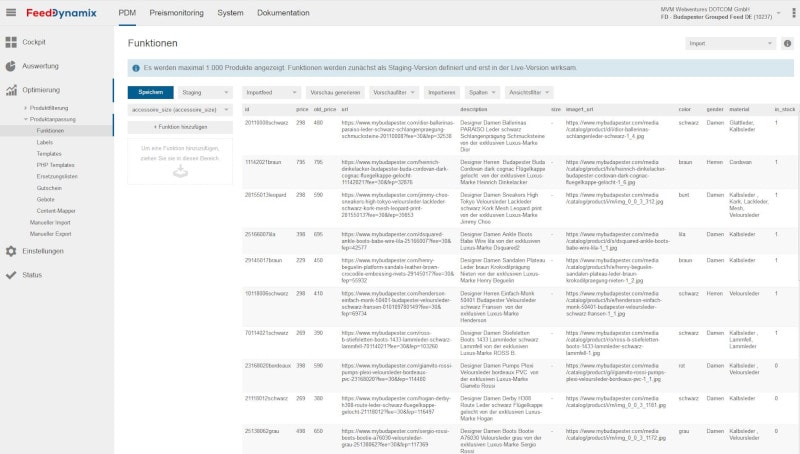Open the Staging version dropdown

(x=207, y=92)
